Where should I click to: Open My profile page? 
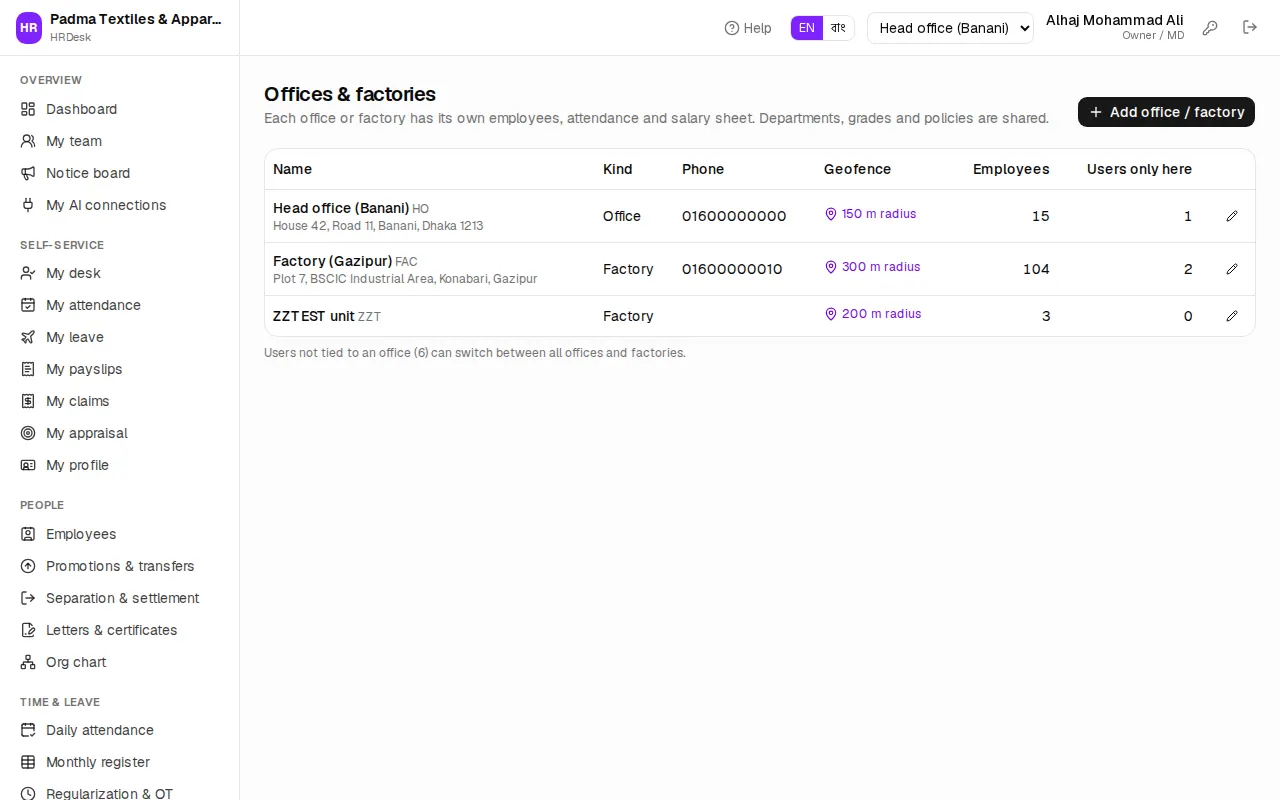click(x=120, y=465)
